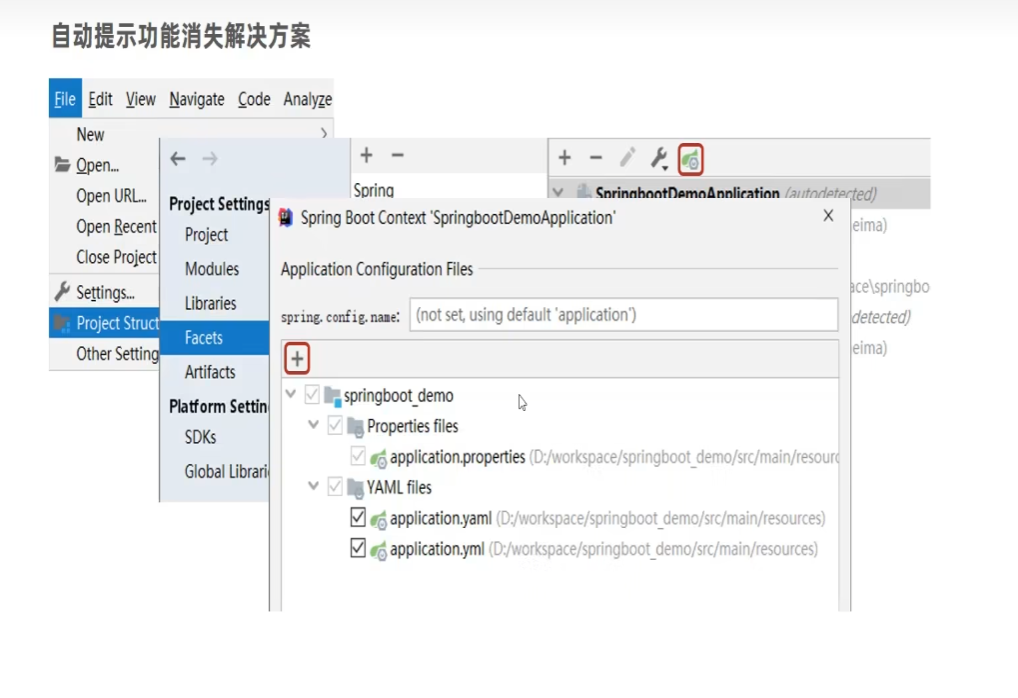Click the wrench dropdown icon in right toolbar
This screenshot has width=1018, height=698.
point(660,158)
